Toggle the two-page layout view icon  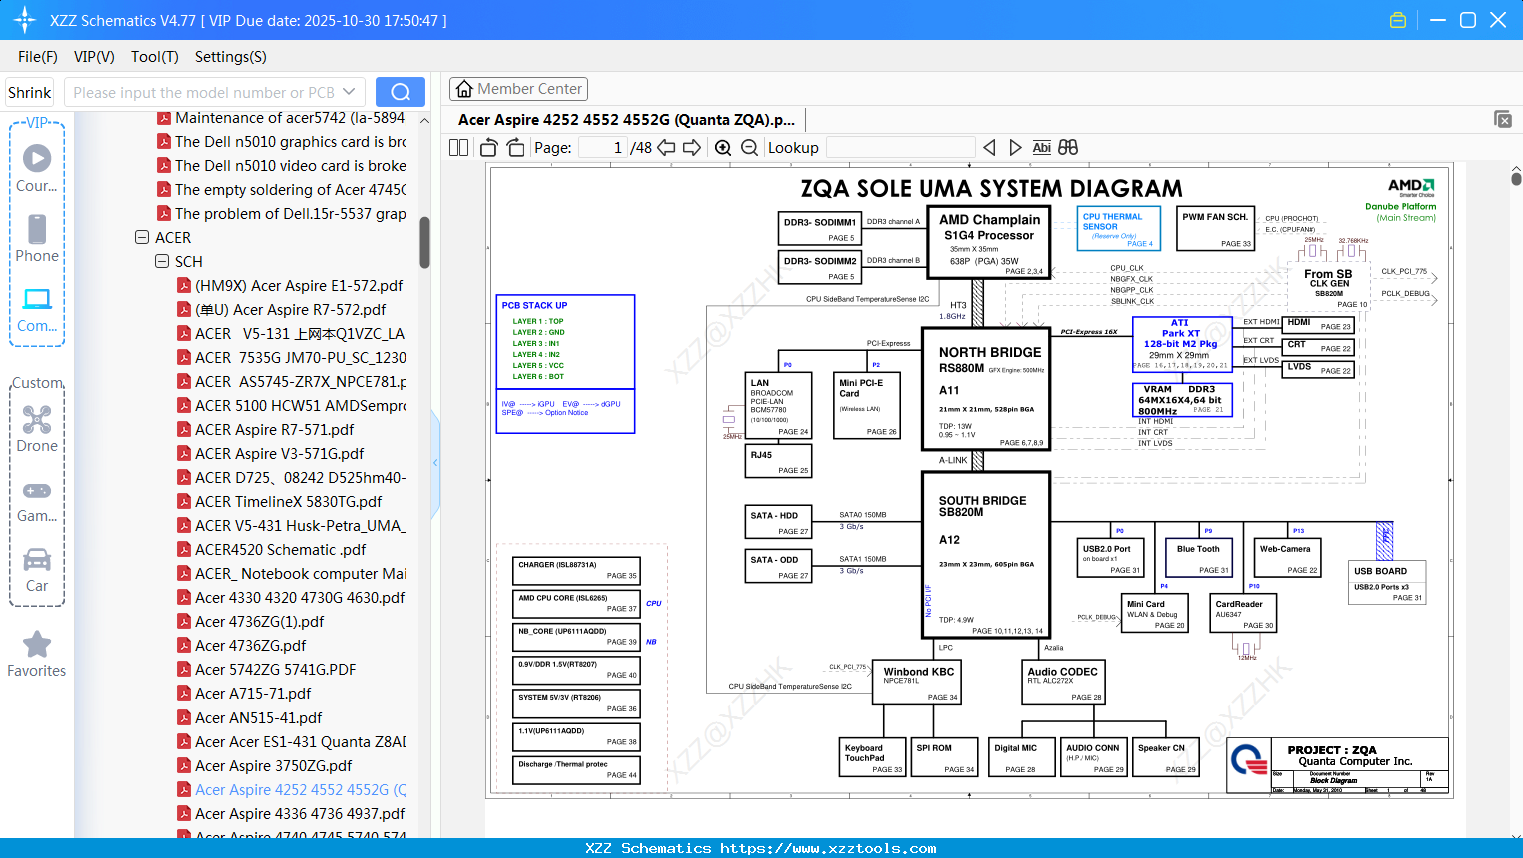(x=459, y=148)
